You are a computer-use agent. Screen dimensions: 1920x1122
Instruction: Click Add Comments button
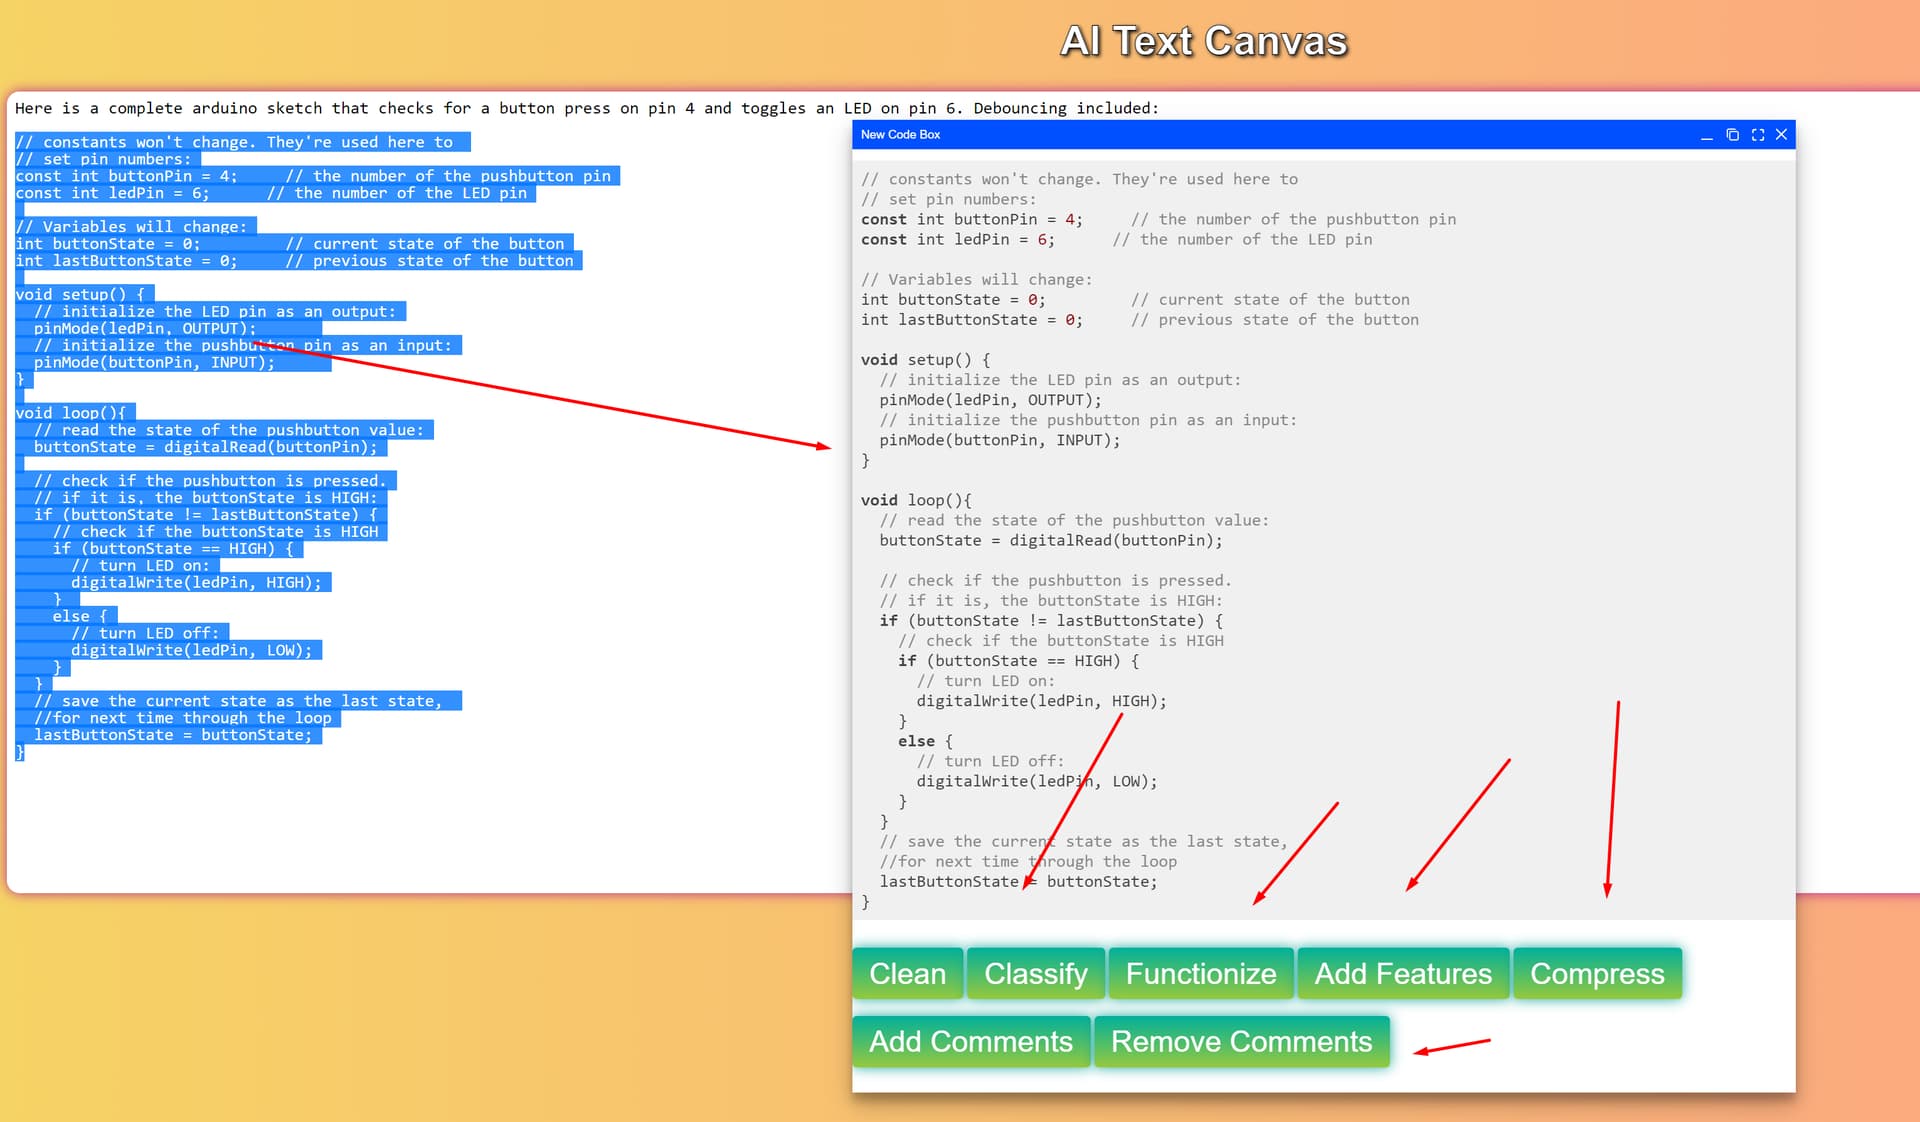pos(970,1041)
